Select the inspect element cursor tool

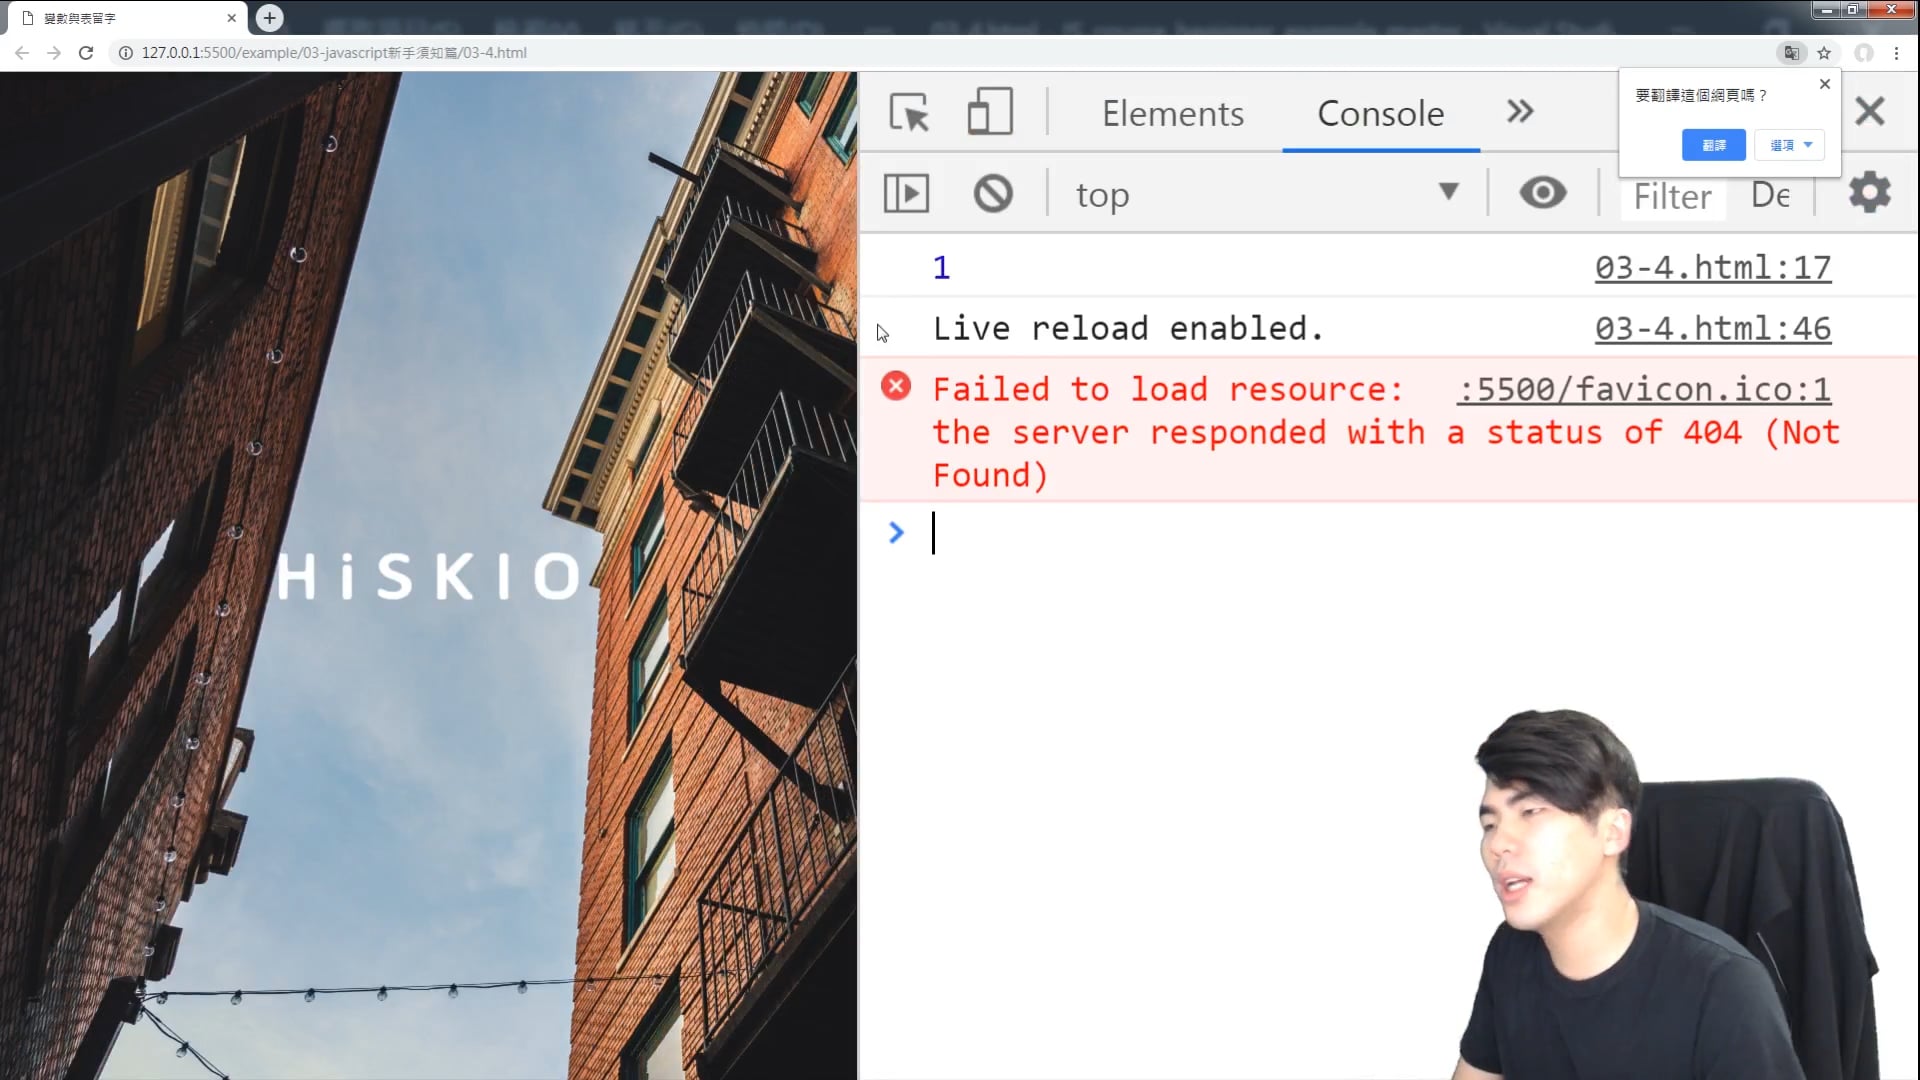909,112
